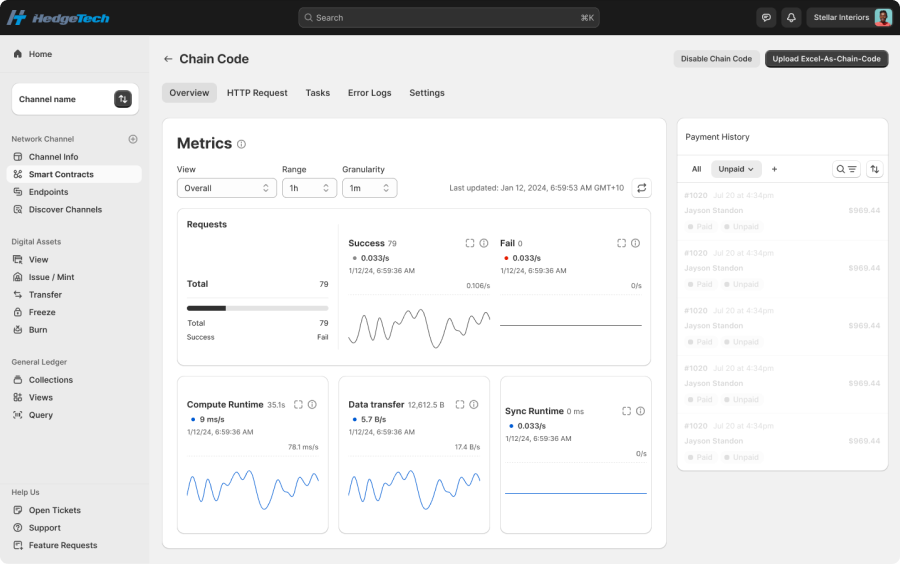
Task: Toggle the channel name switcher button
Action: [123, 99]
